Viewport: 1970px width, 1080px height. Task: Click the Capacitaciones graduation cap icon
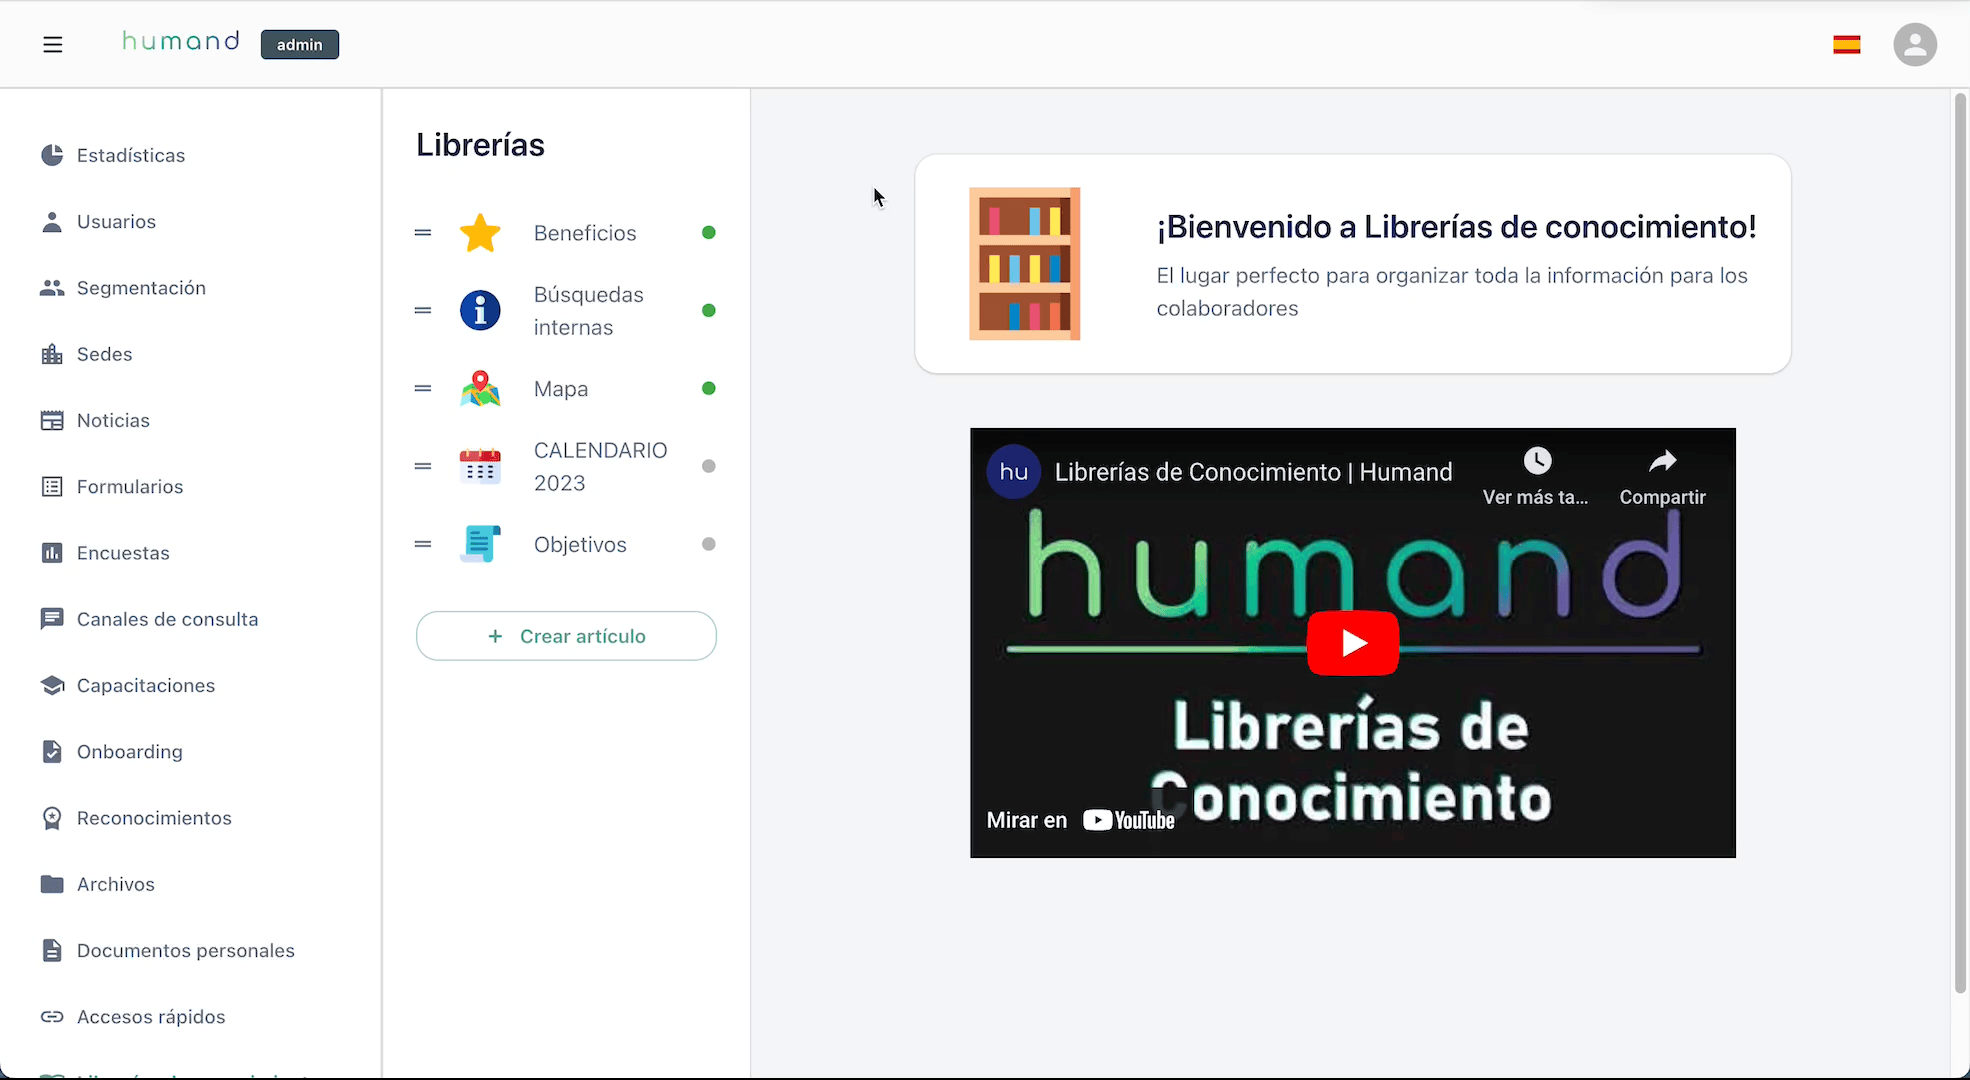click(x=52, y=685)
